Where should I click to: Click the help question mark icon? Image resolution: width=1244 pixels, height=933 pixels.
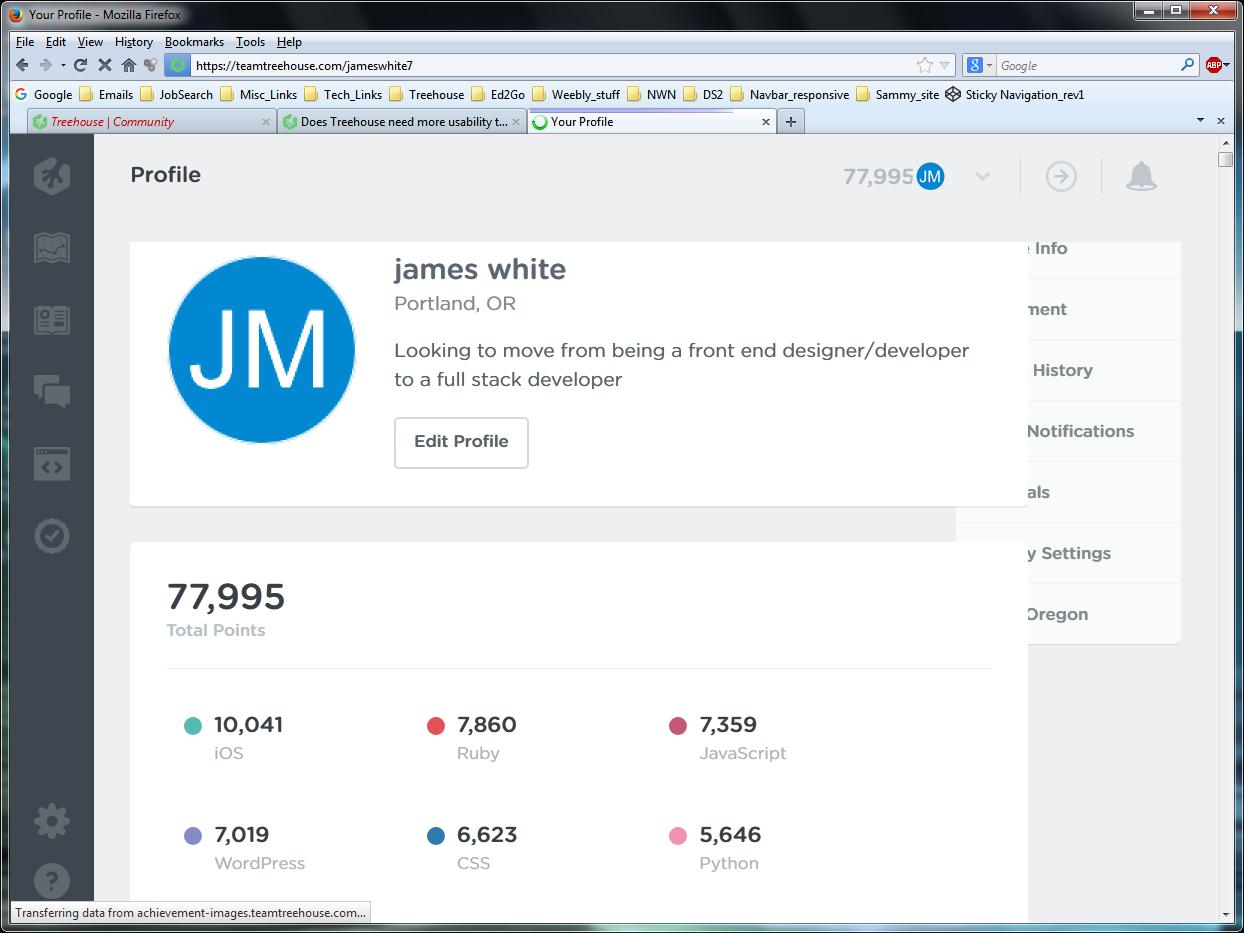52,881
